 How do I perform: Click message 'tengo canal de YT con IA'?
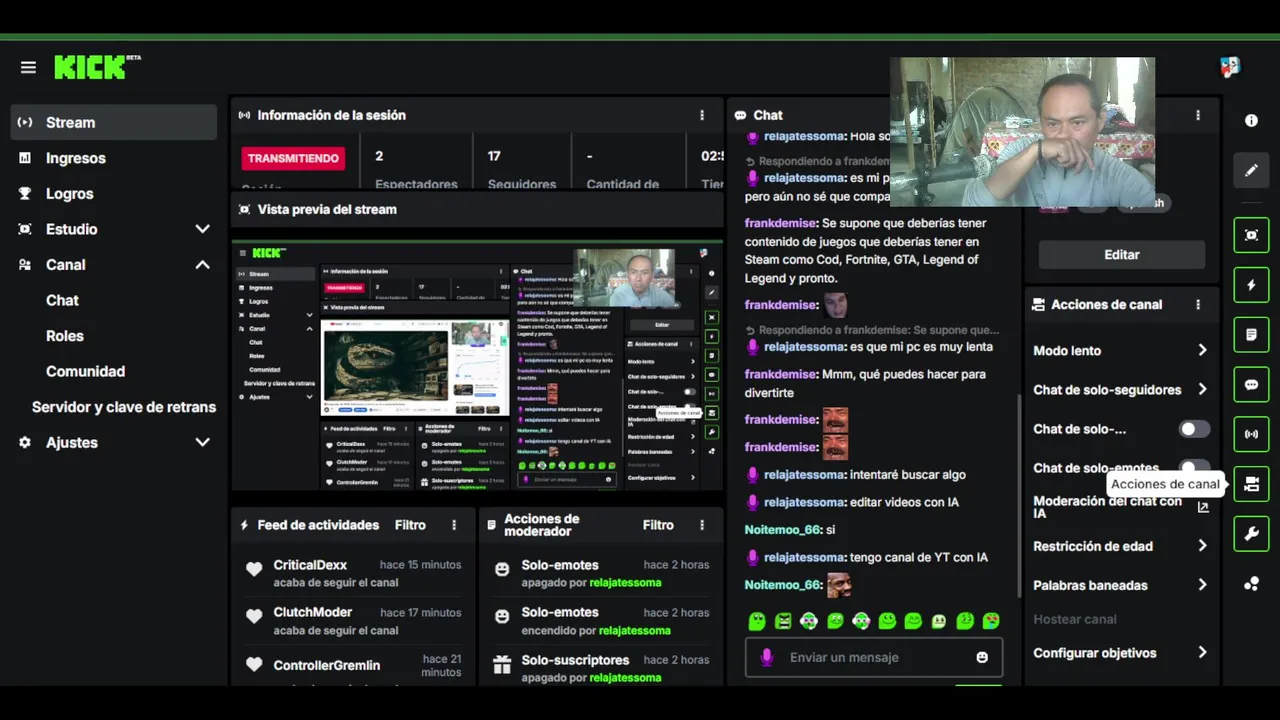click(x=918, y=557)
